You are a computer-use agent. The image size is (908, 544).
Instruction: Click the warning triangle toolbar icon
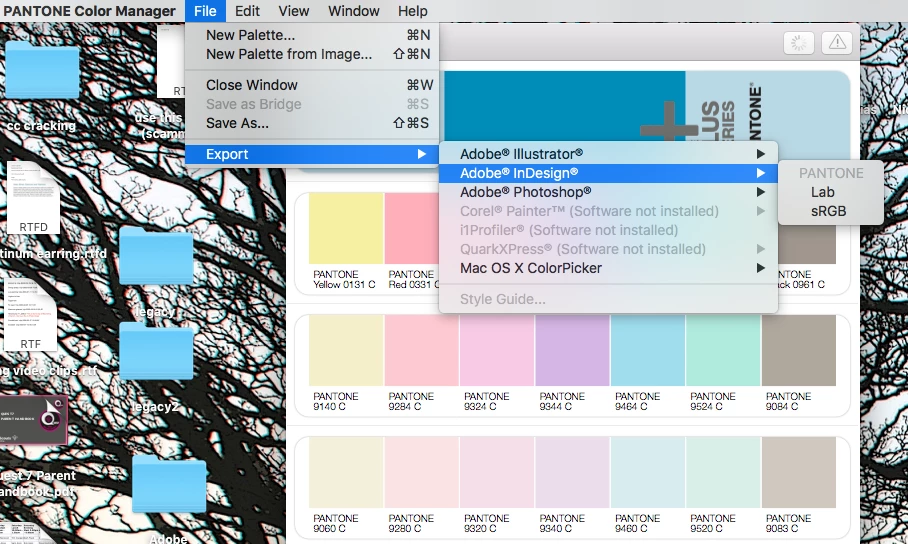point(837,42)
